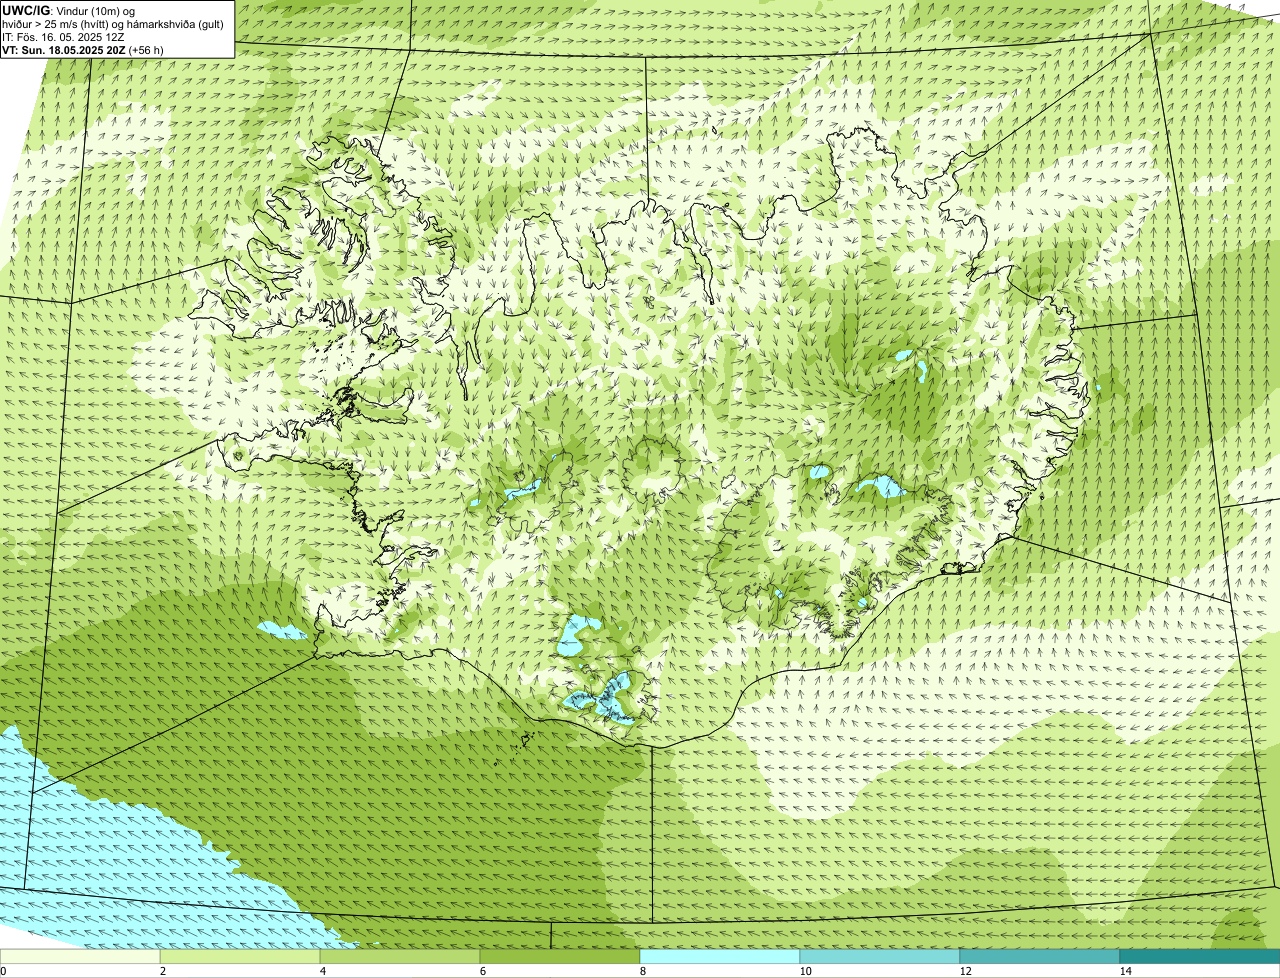Click the legend scale label "10"
Screen dimensions: 1280x978
coord(805,971)
